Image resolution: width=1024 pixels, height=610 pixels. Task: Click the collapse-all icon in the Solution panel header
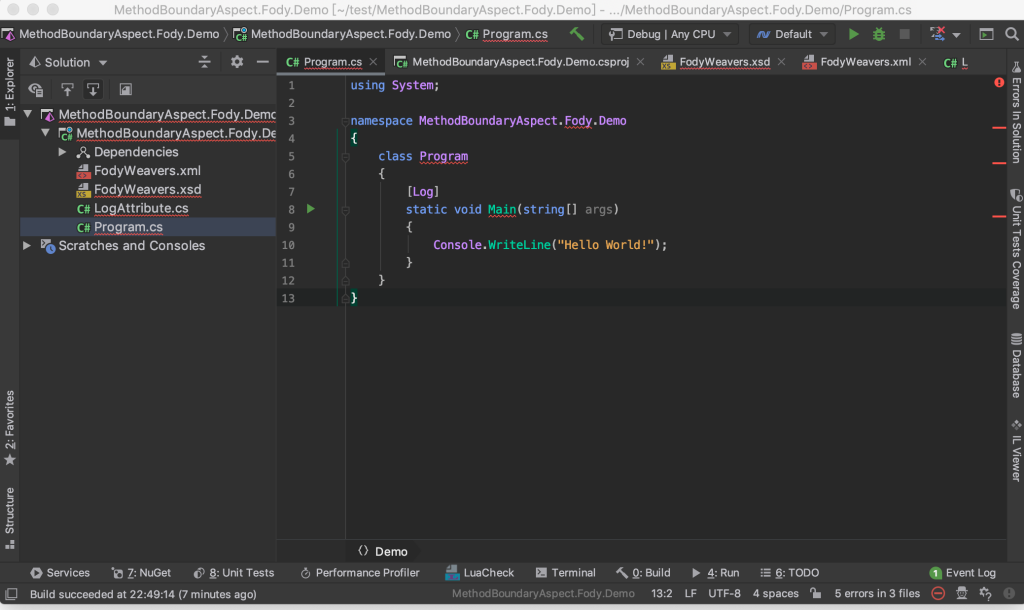[204, 62]
